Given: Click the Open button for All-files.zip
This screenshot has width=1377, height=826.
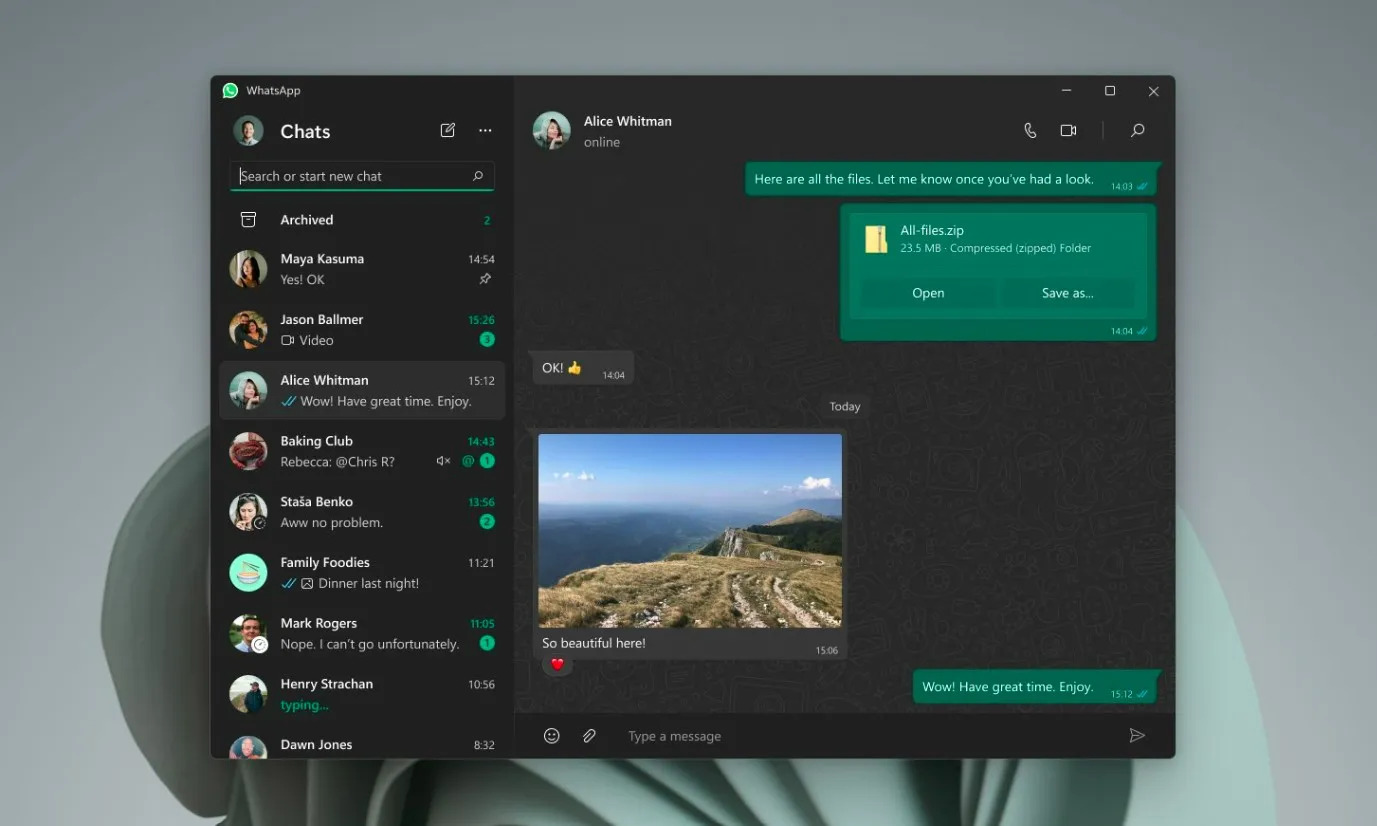Looking at the screenshot, I should tap(927, 293).
